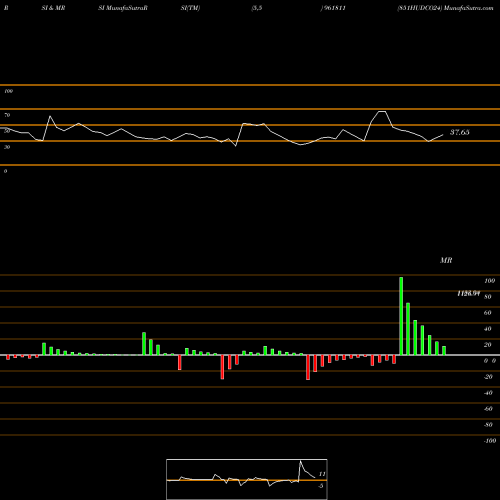Click the MunafaSutra.com header text
Viewport: 500px width, 500px height.
point(469,8)
